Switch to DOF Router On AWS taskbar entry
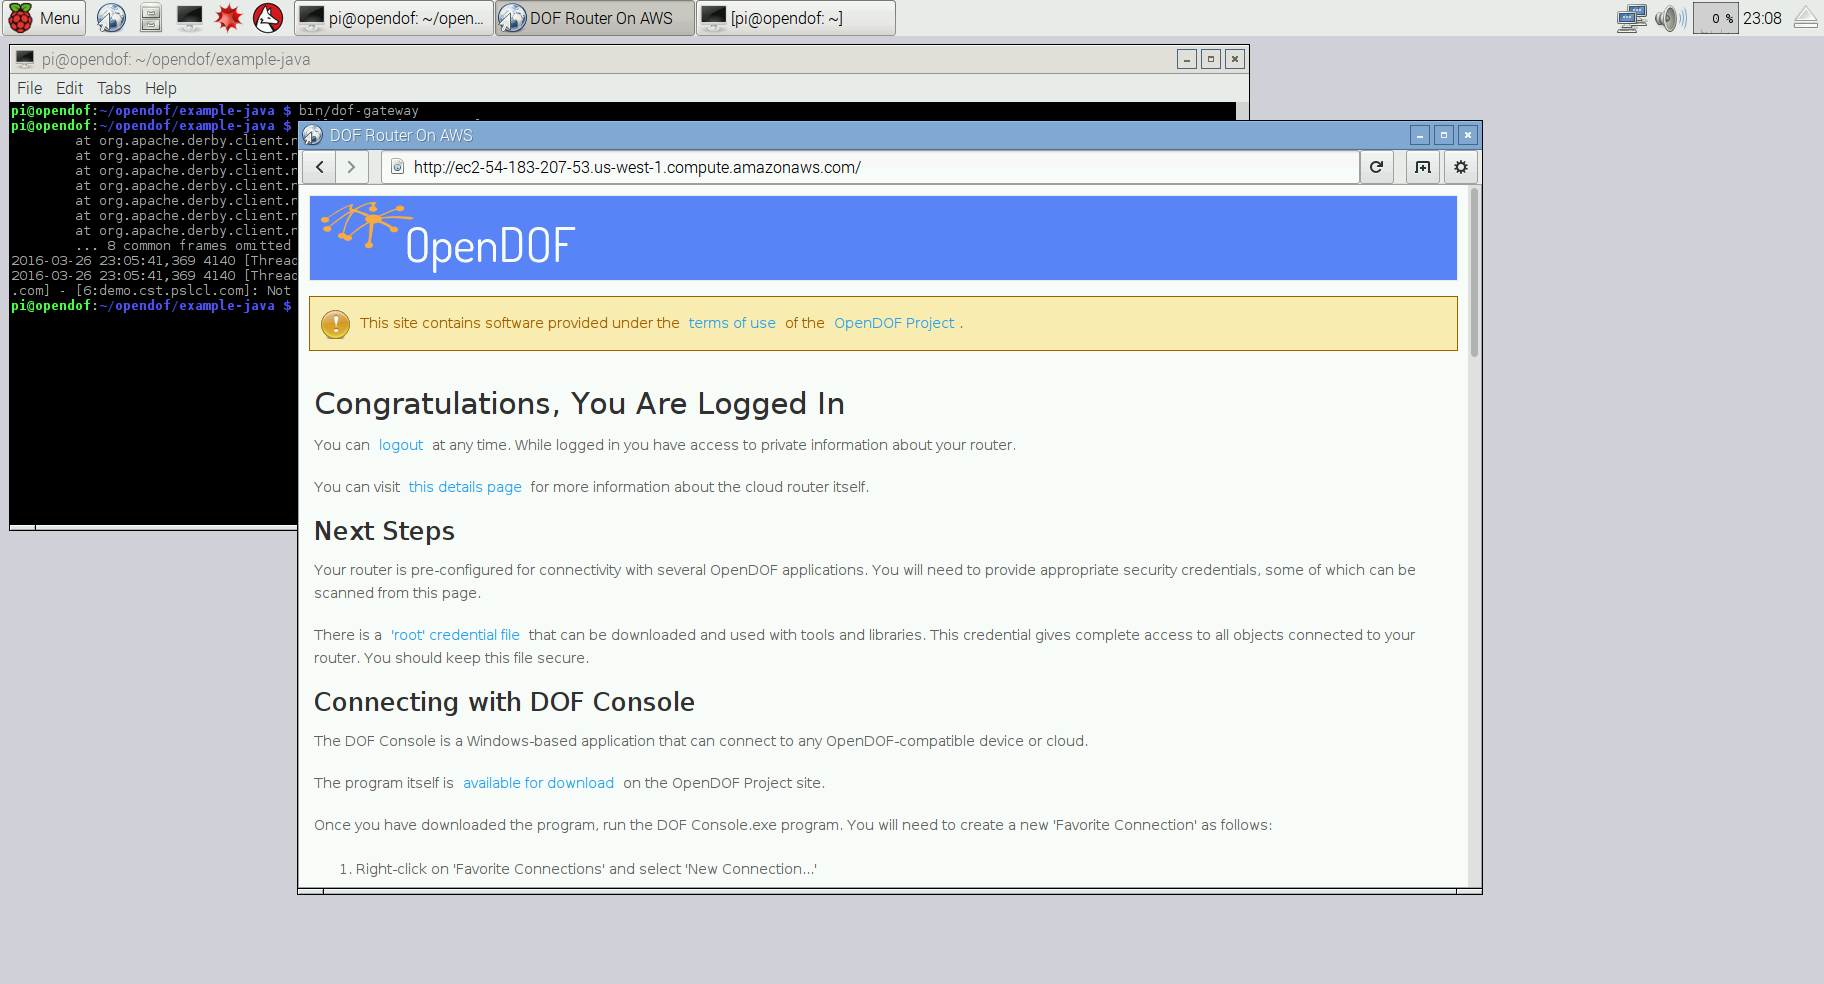This screenshot has height=984, width=1824. [595, 18]
